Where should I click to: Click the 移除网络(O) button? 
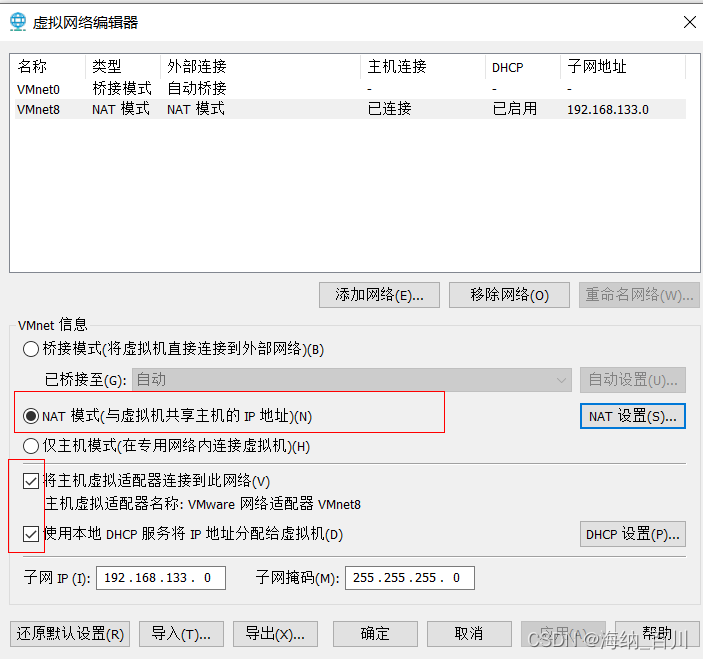[509, 295]
